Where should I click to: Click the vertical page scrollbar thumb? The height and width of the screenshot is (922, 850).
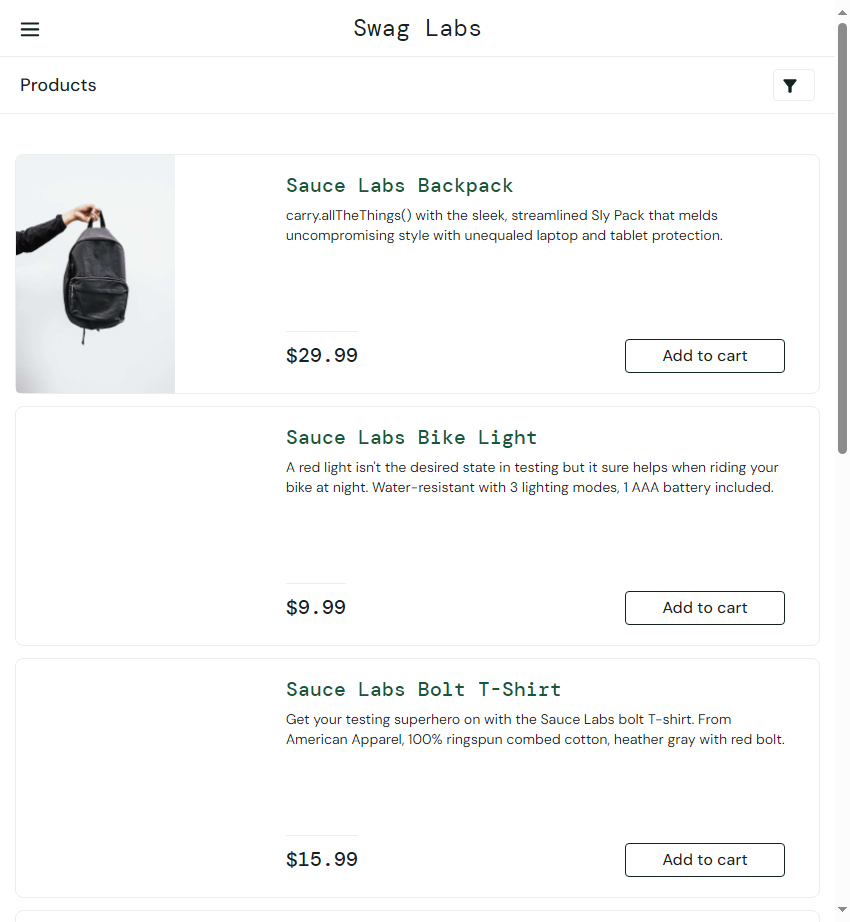(842, 238)
